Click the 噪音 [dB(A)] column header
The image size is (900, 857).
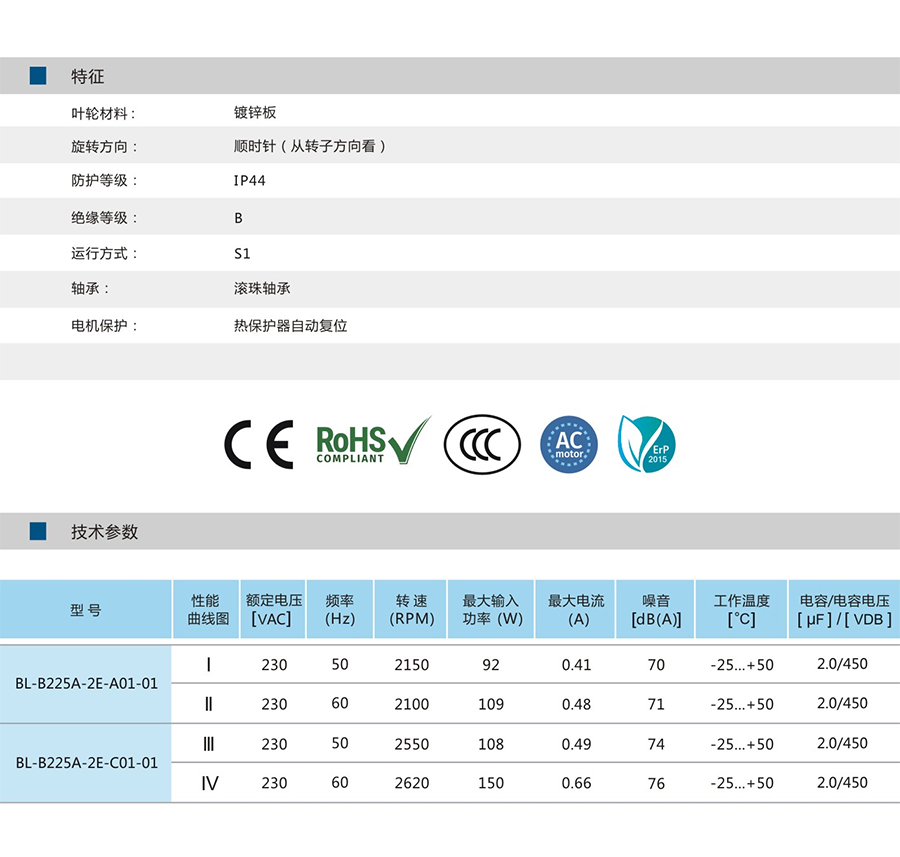(655, 610)
